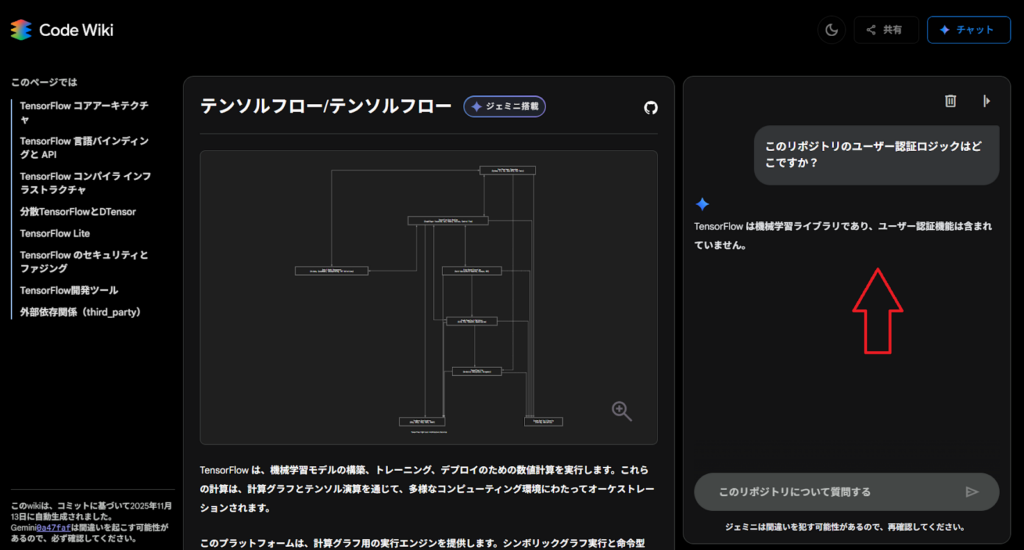Viewport: 1024px width, 550px height.
Task: Click the Code Wiki logo icon
Action: (21, 30)
